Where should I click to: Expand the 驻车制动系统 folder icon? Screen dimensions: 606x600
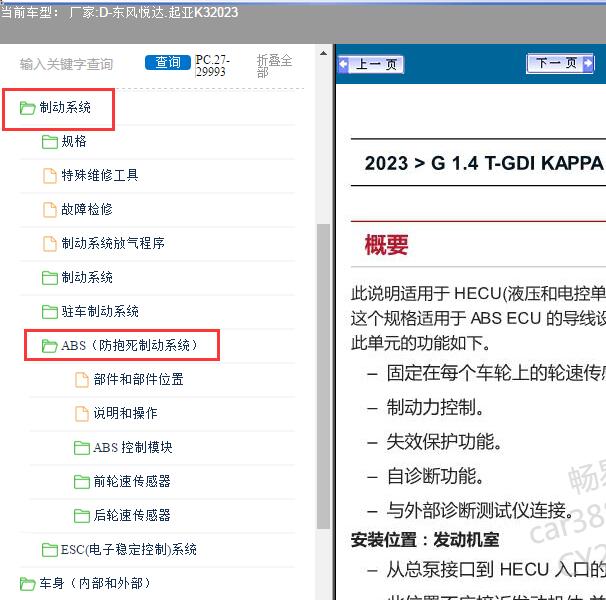[49, 312]
